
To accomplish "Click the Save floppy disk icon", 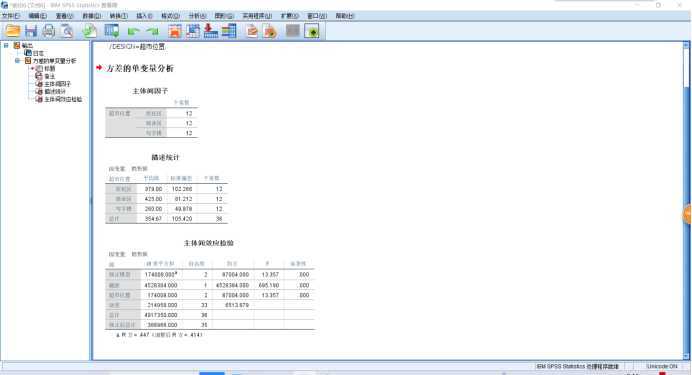I will 31,31.
